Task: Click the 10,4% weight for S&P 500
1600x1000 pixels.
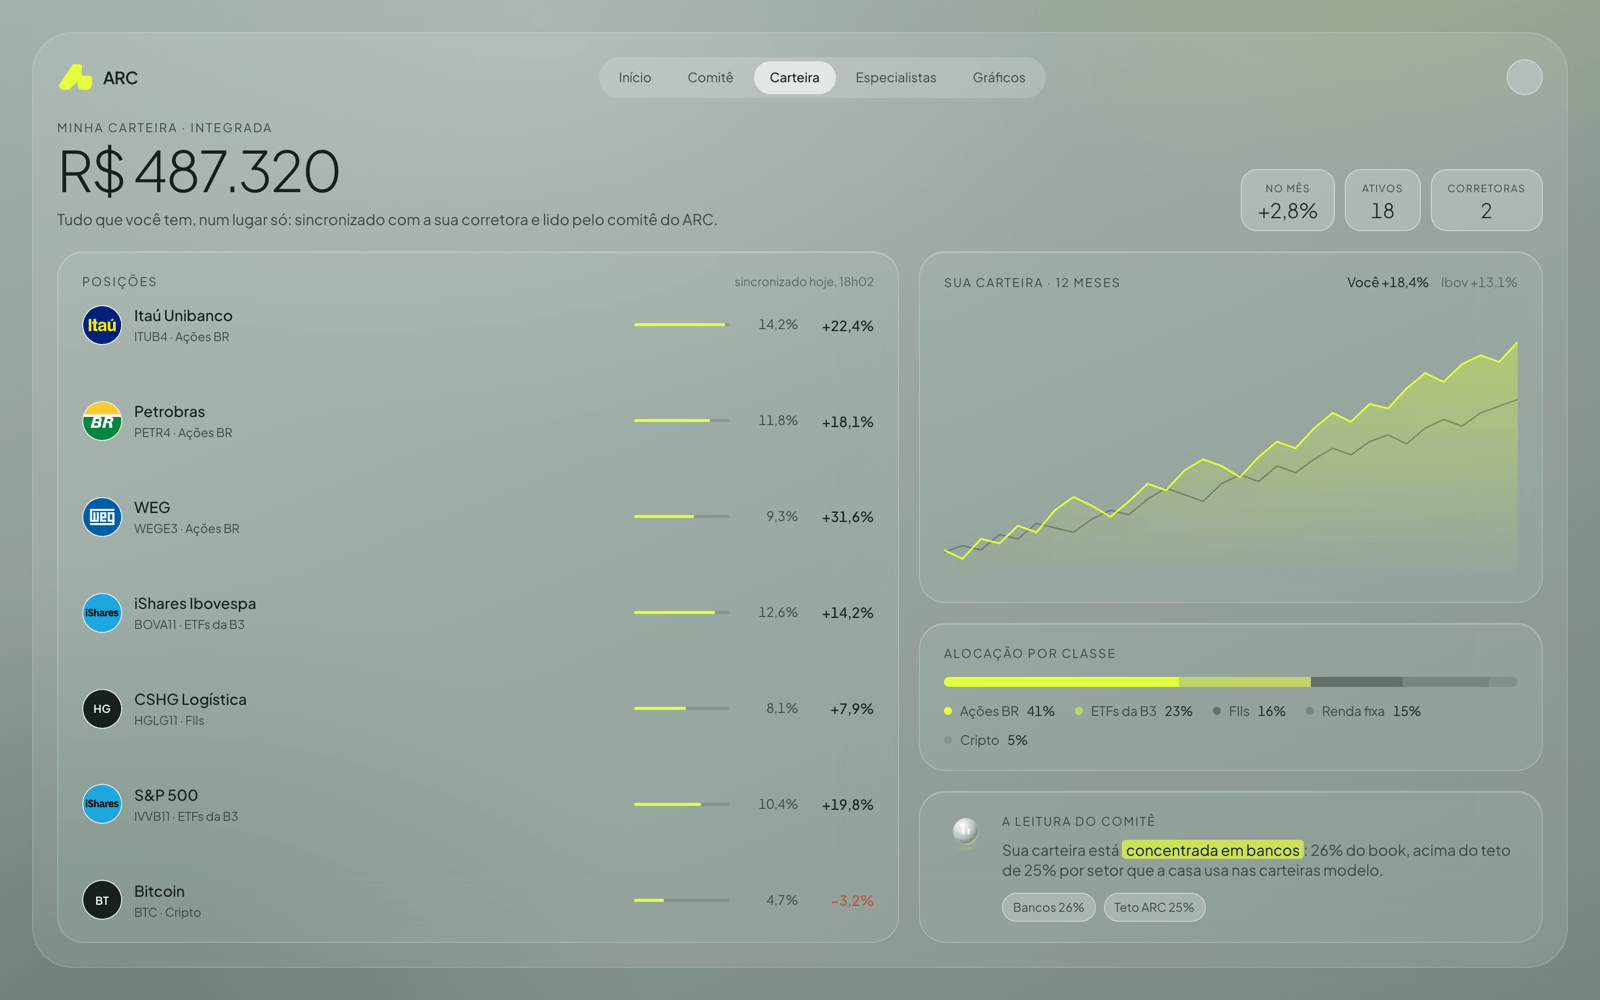Action: pyautogui.click(x=778, y=804)
